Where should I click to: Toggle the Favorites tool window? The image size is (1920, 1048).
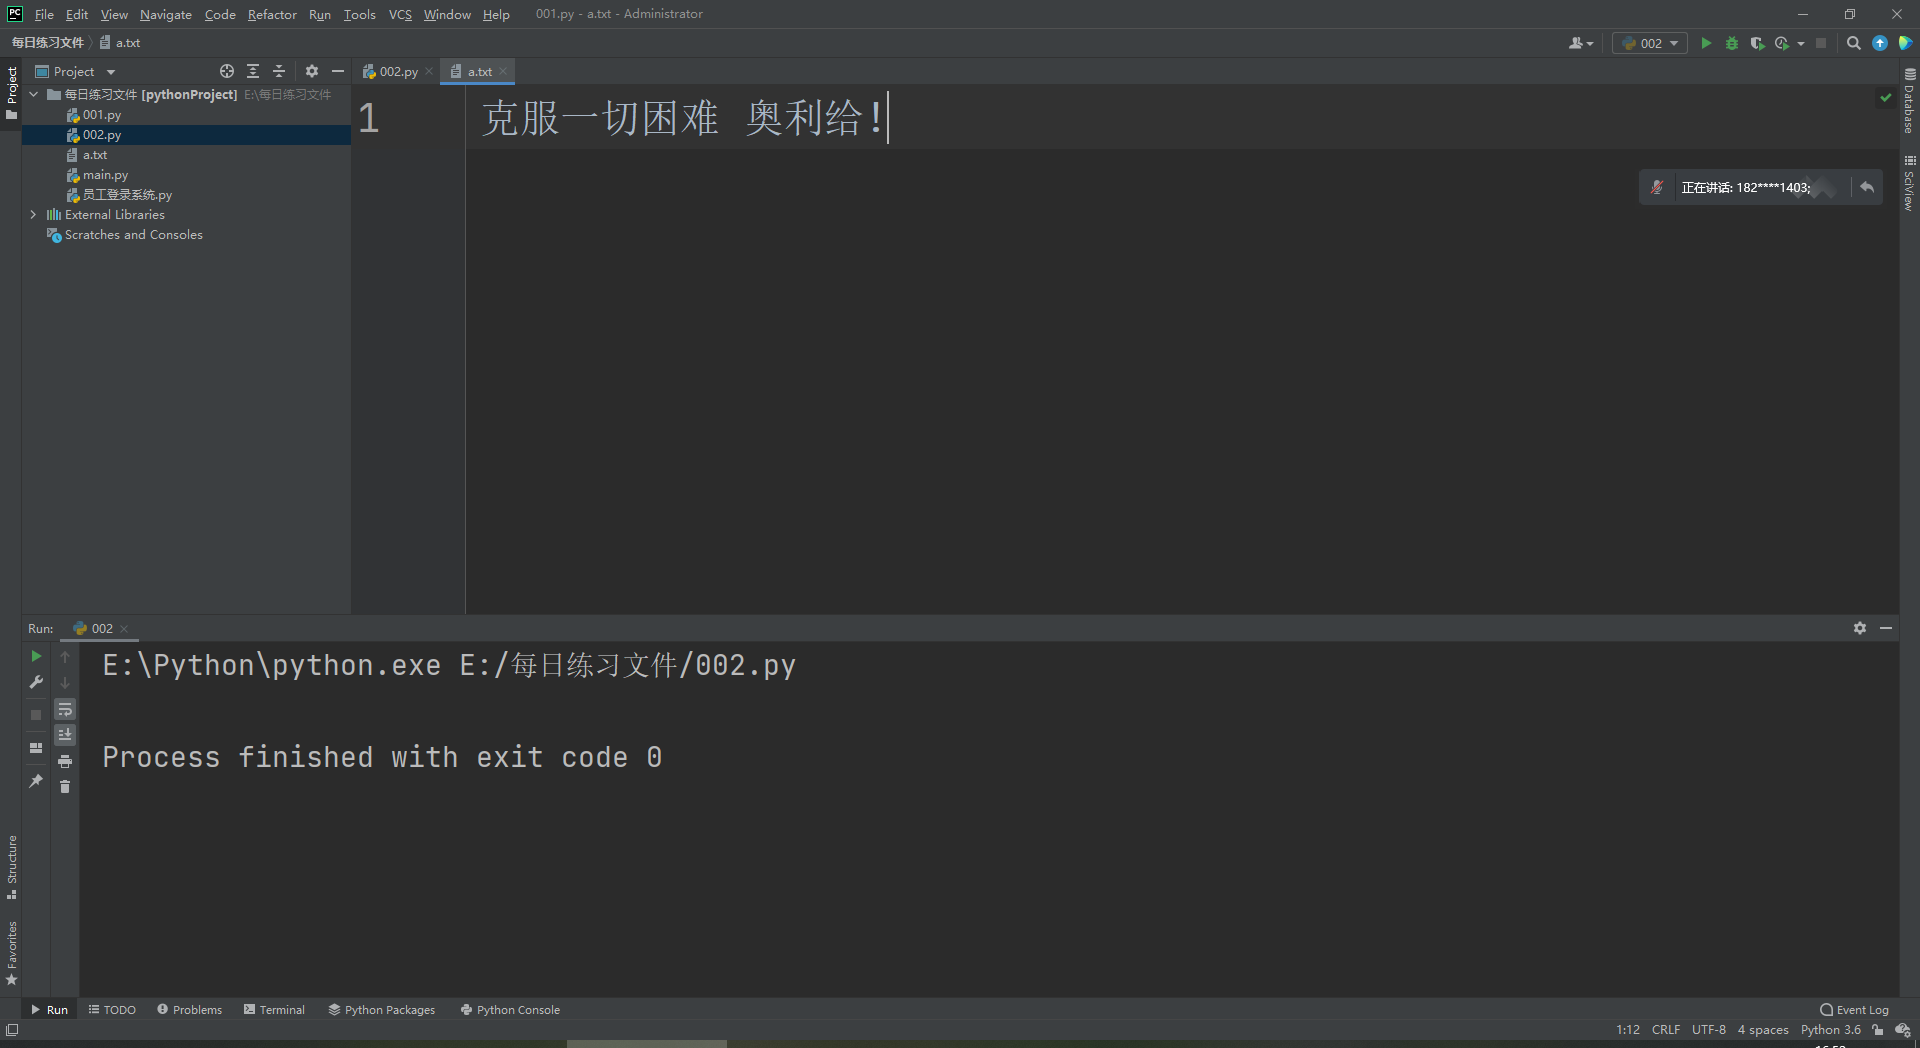pyautogui.click(x=12, y=953)
